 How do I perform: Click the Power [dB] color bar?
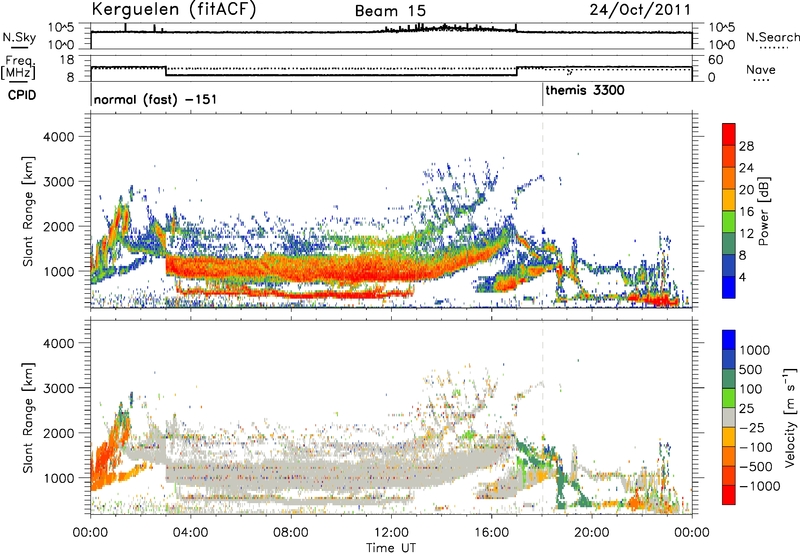click(729, 211)
